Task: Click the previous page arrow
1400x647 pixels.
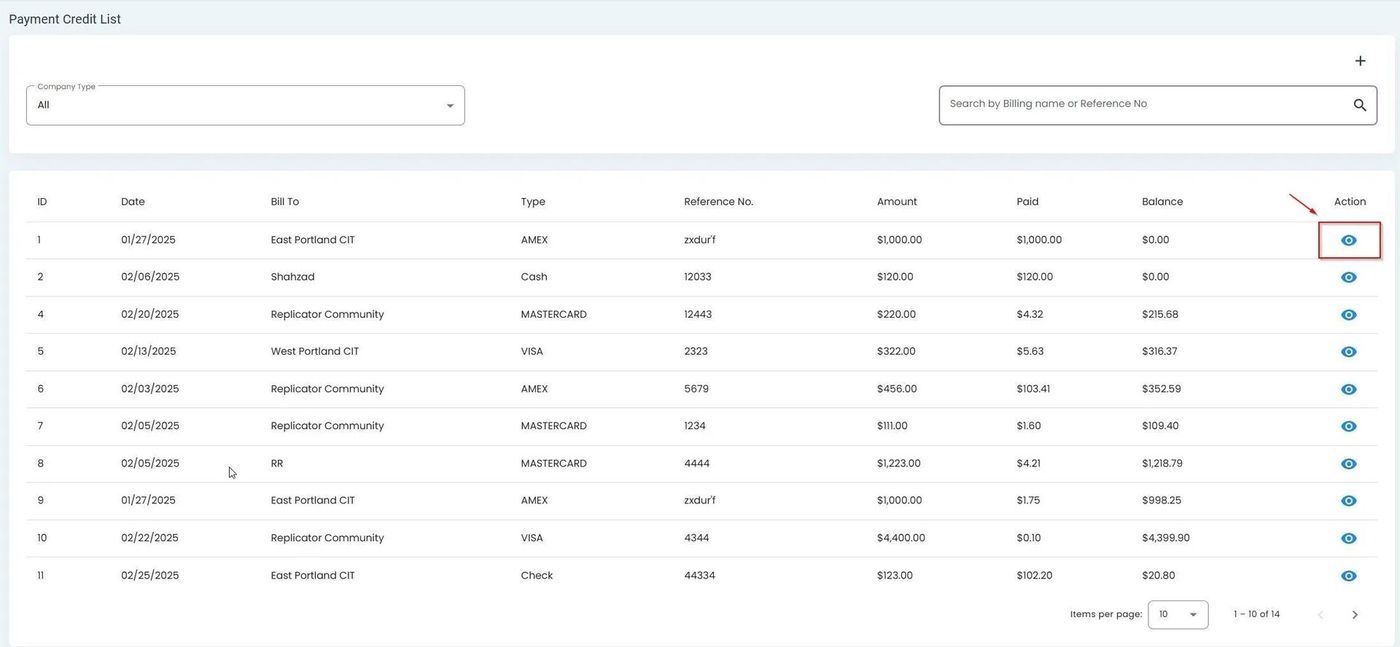Action: pos(1320,615)
